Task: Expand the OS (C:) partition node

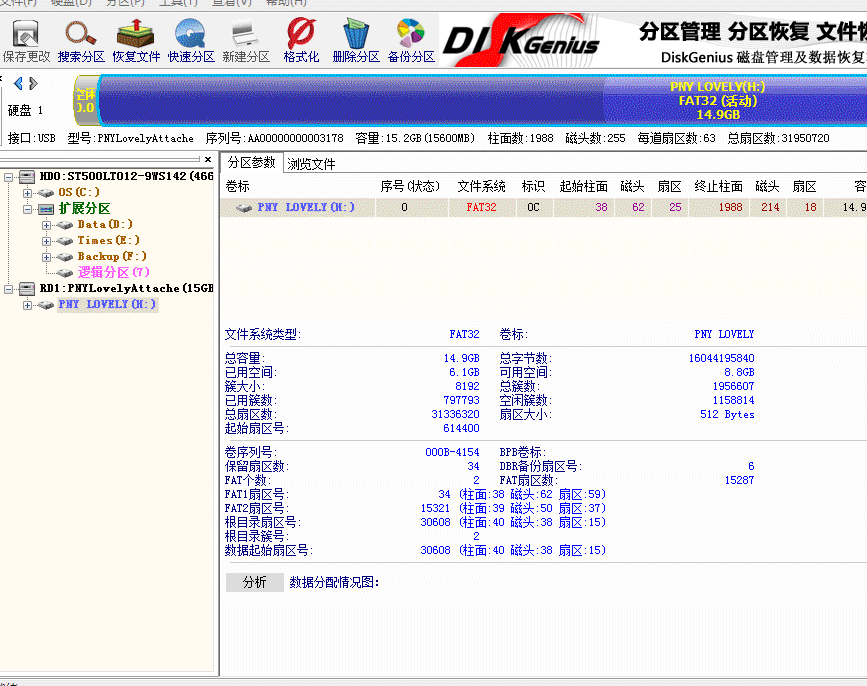Action: (x=27, y=193)
